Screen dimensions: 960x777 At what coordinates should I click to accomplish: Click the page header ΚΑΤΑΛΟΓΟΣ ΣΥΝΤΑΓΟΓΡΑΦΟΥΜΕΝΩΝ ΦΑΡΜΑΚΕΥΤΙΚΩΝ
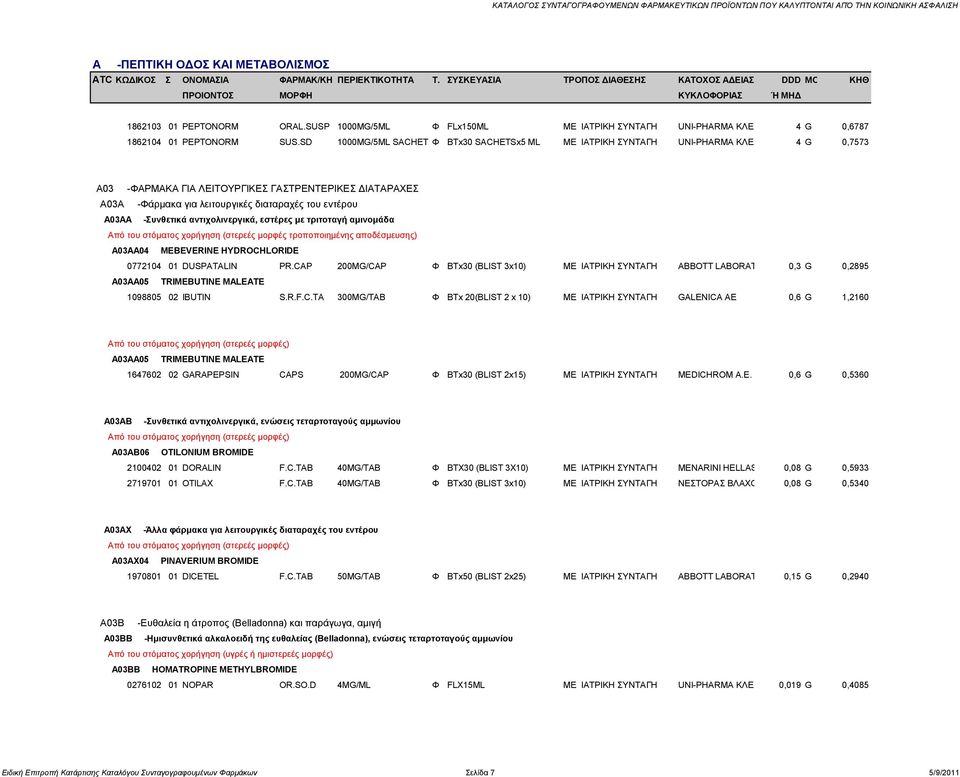[x=725, y=5]
